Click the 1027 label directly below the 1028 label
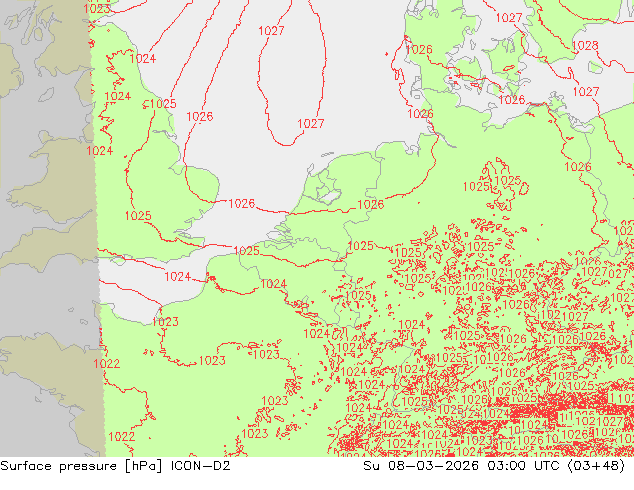This screenshot has width=634, height=490. [586, 92]
